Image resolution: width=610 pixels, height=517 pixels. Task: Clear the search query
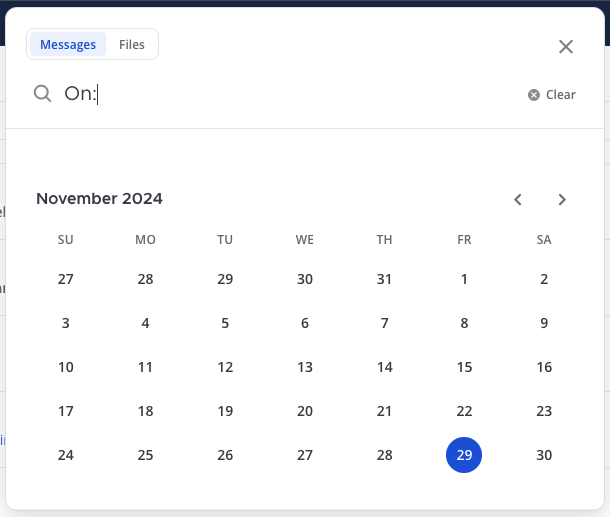(552, 95)
